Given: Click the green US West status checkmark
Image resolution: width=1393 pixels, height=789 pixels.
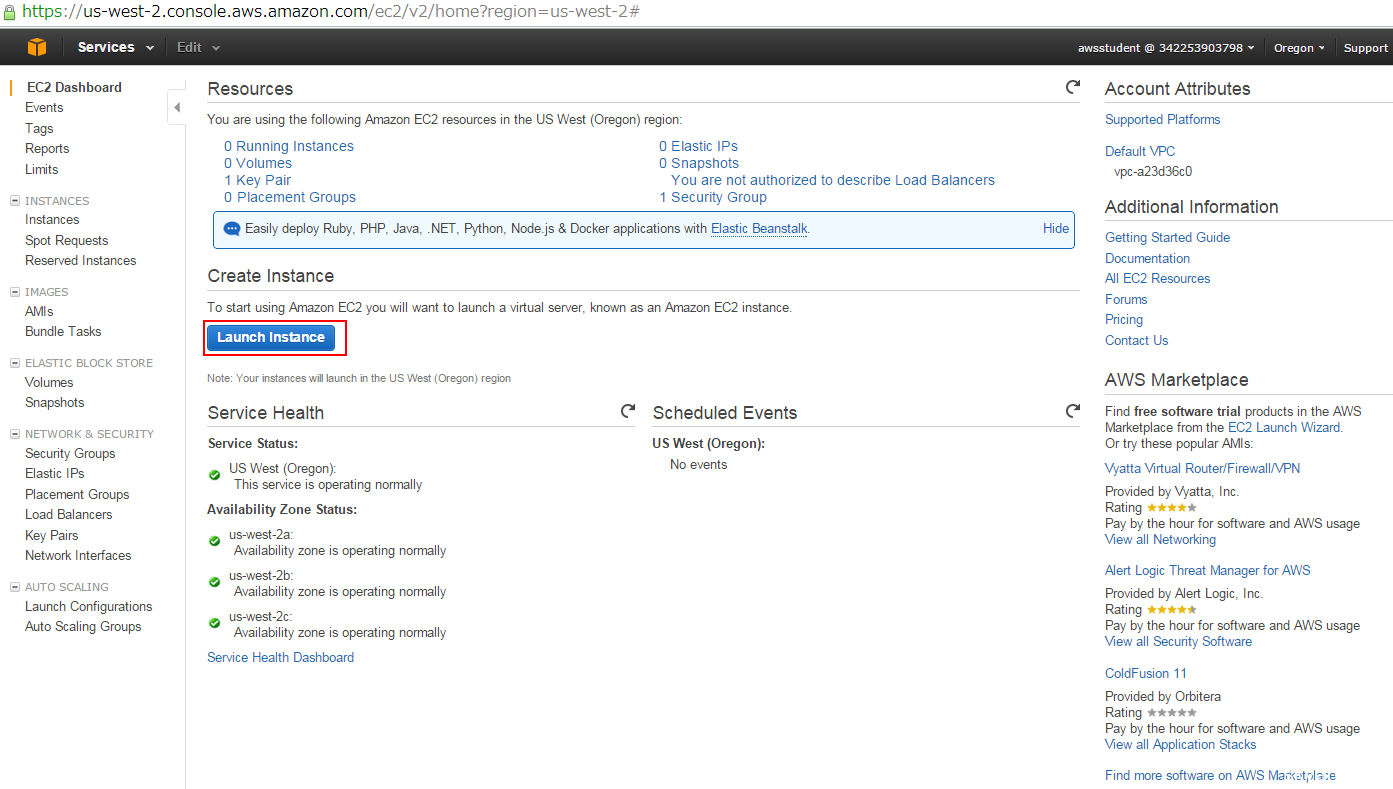Looking at the screenshot, I should coord(214,476).
